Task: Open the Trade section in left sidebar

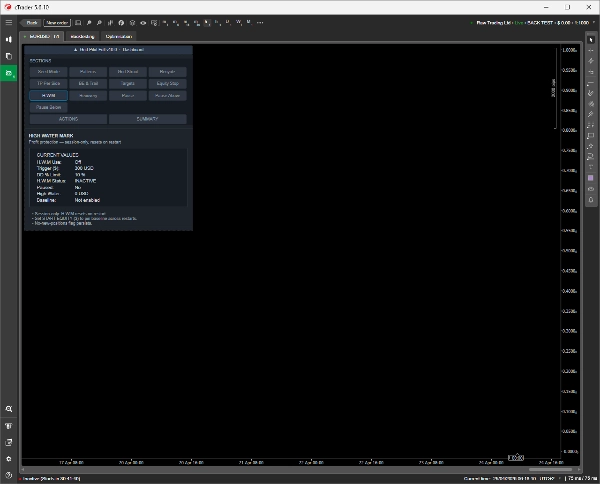Action: (x=8, y=39)
